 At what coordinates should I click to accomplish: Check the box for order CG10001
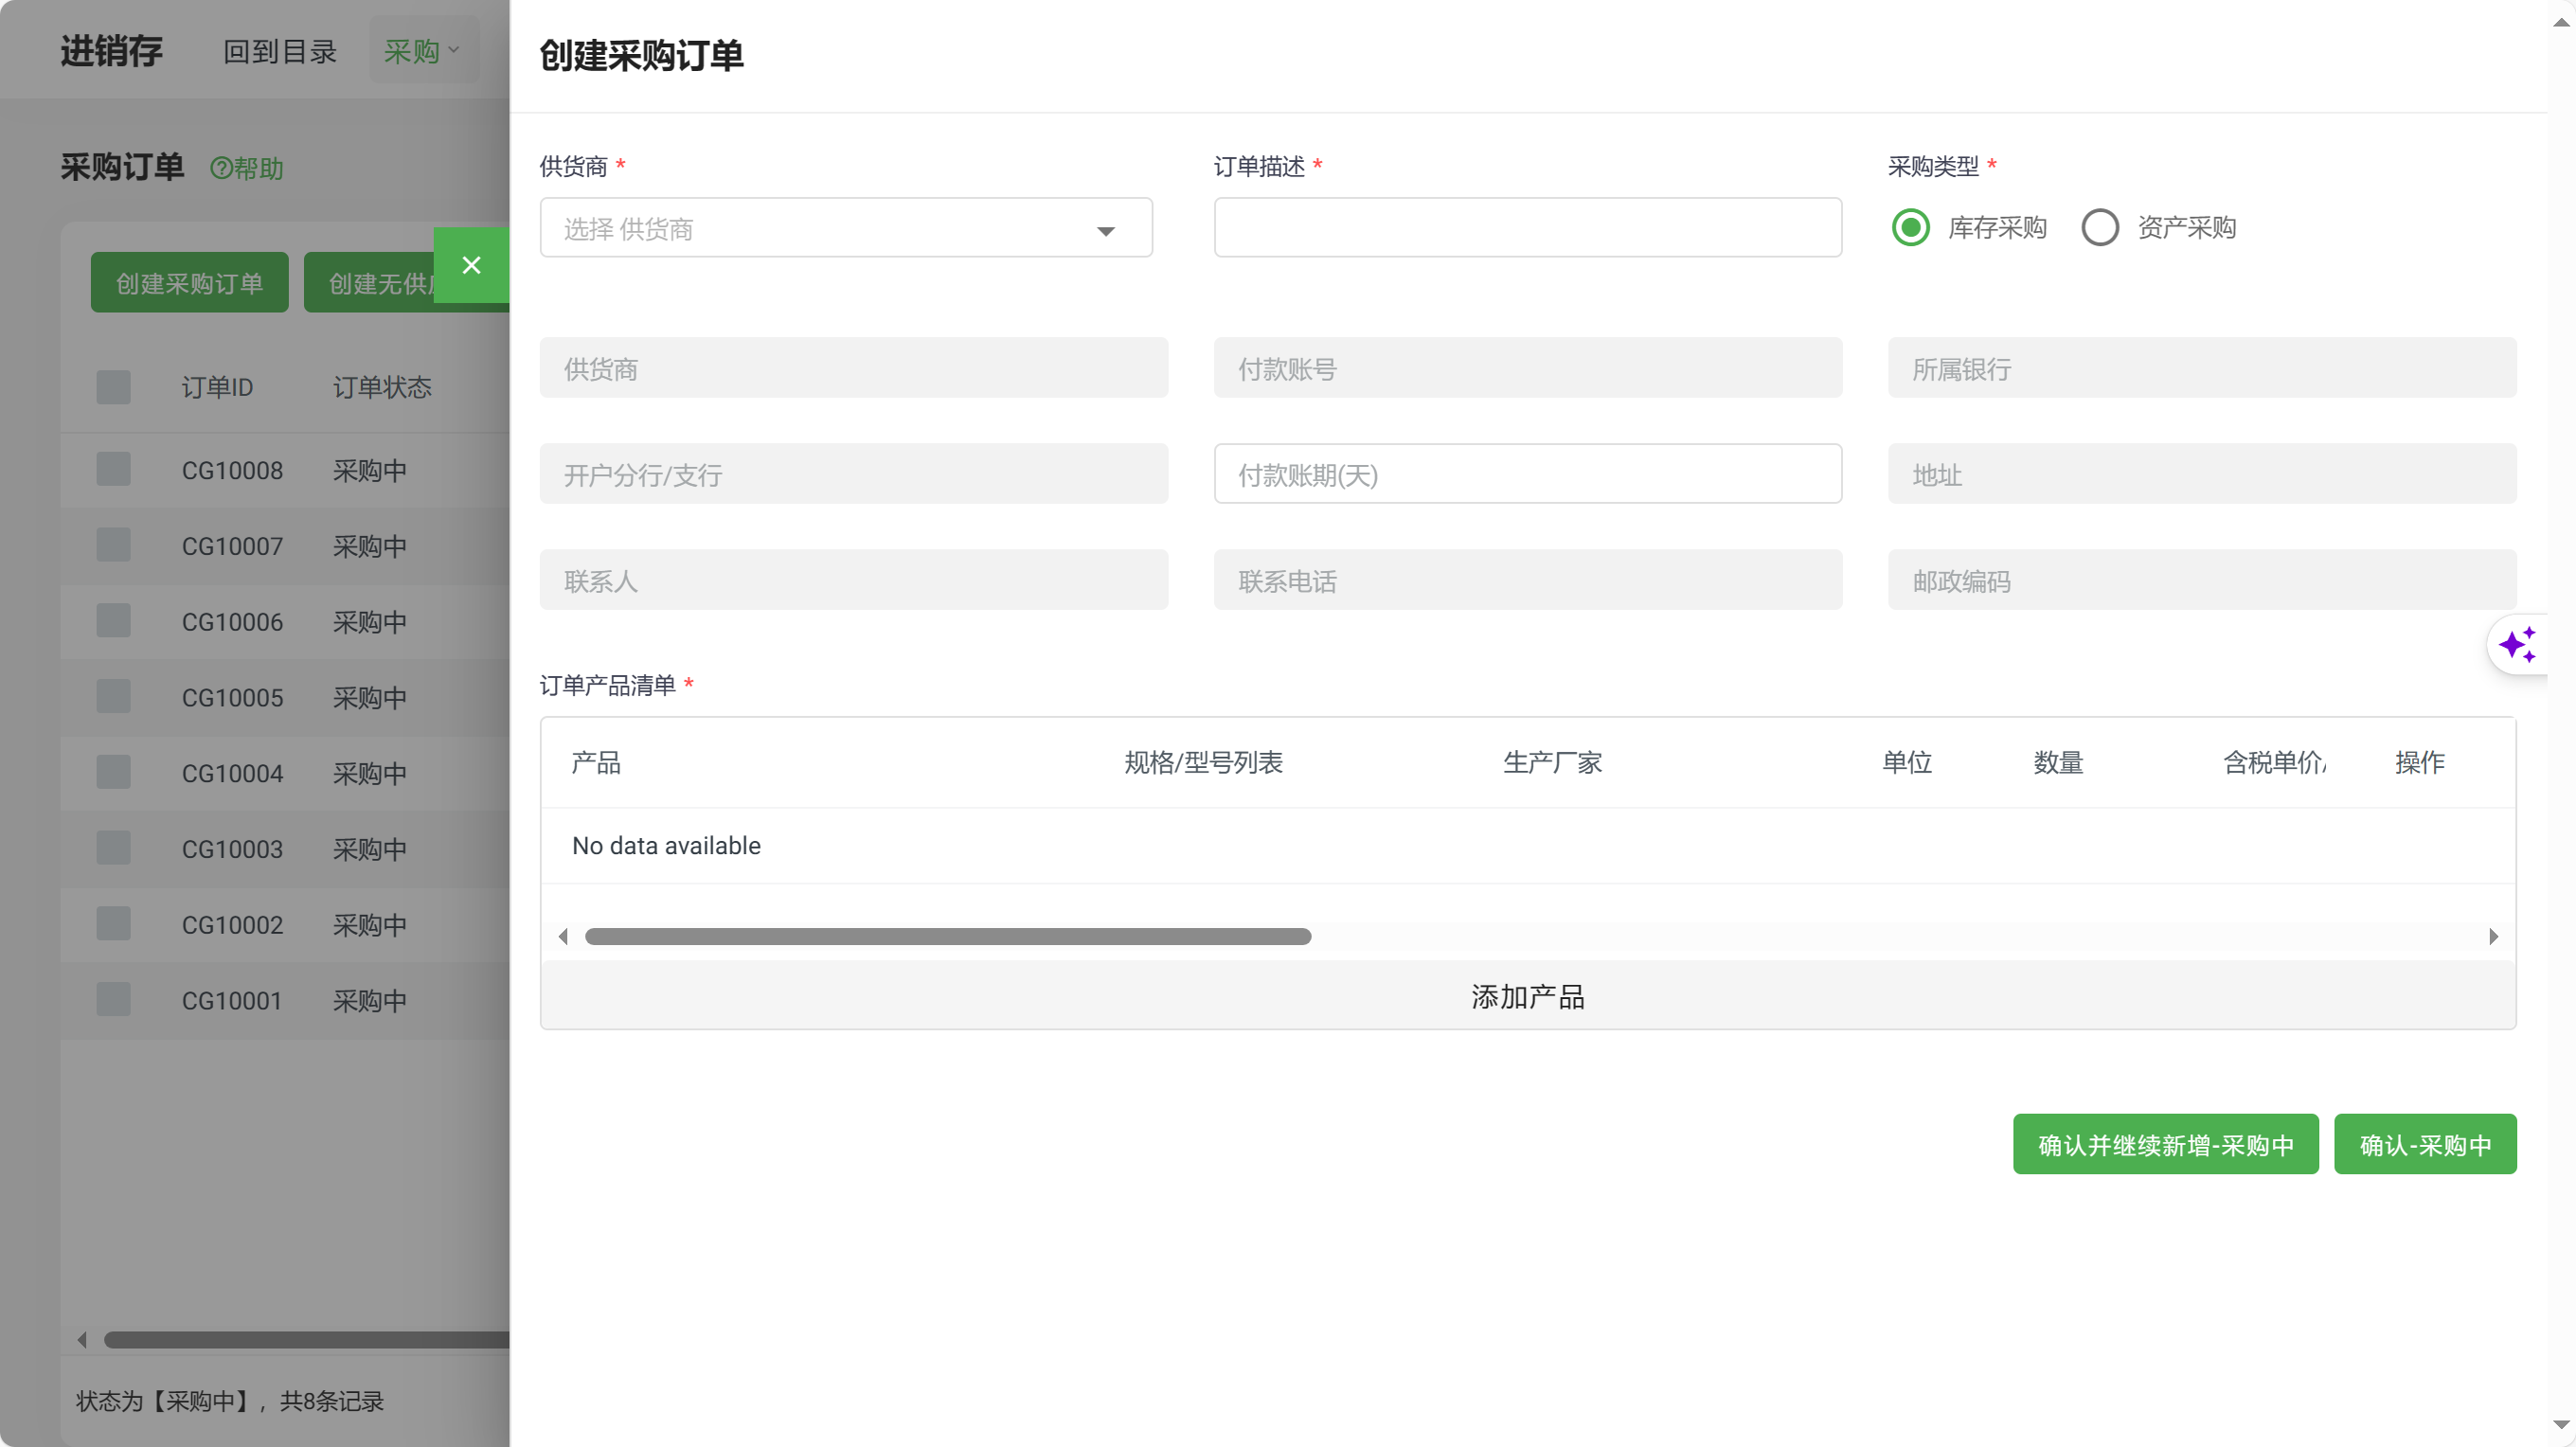click(113, 999)
